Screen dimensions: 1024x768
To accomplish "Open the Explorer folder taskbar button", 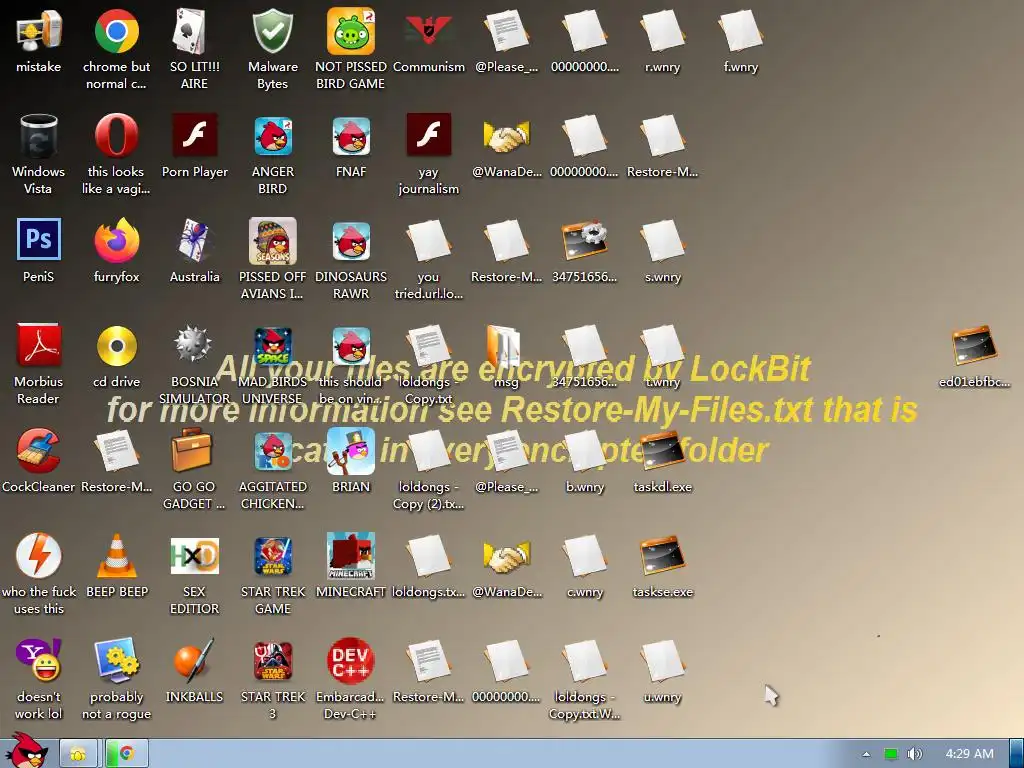I will tap(78, 754).
